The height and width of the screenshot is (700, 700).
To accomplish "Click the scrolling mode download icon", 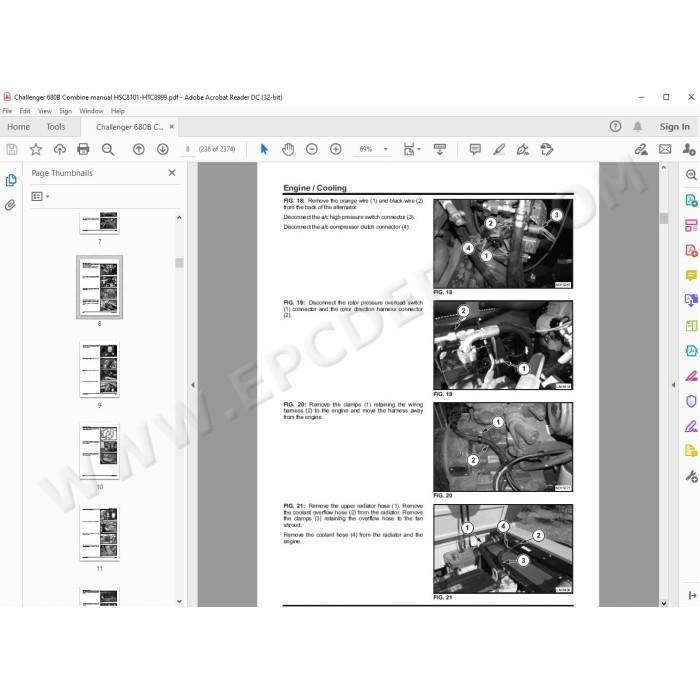I will point(440,149).
